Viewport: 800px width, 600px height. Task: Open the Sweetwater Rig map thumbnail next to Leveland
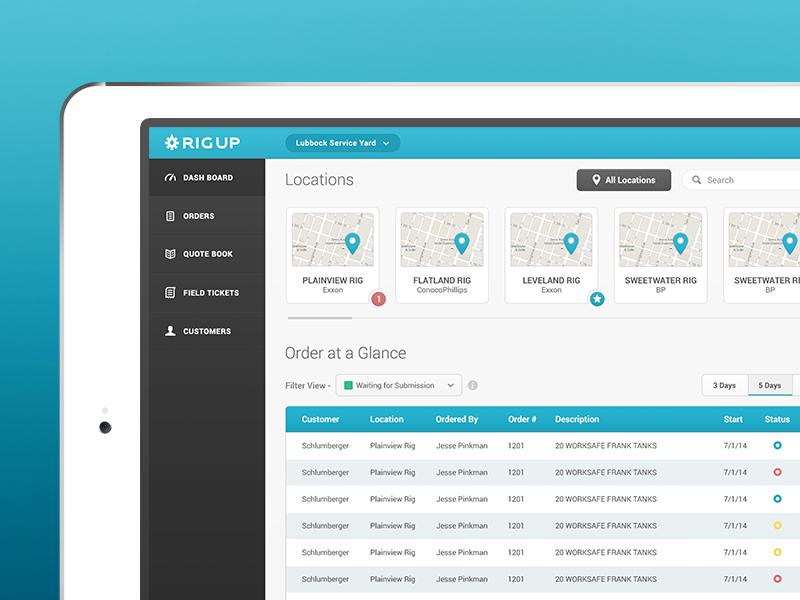[x=661, y=239]
